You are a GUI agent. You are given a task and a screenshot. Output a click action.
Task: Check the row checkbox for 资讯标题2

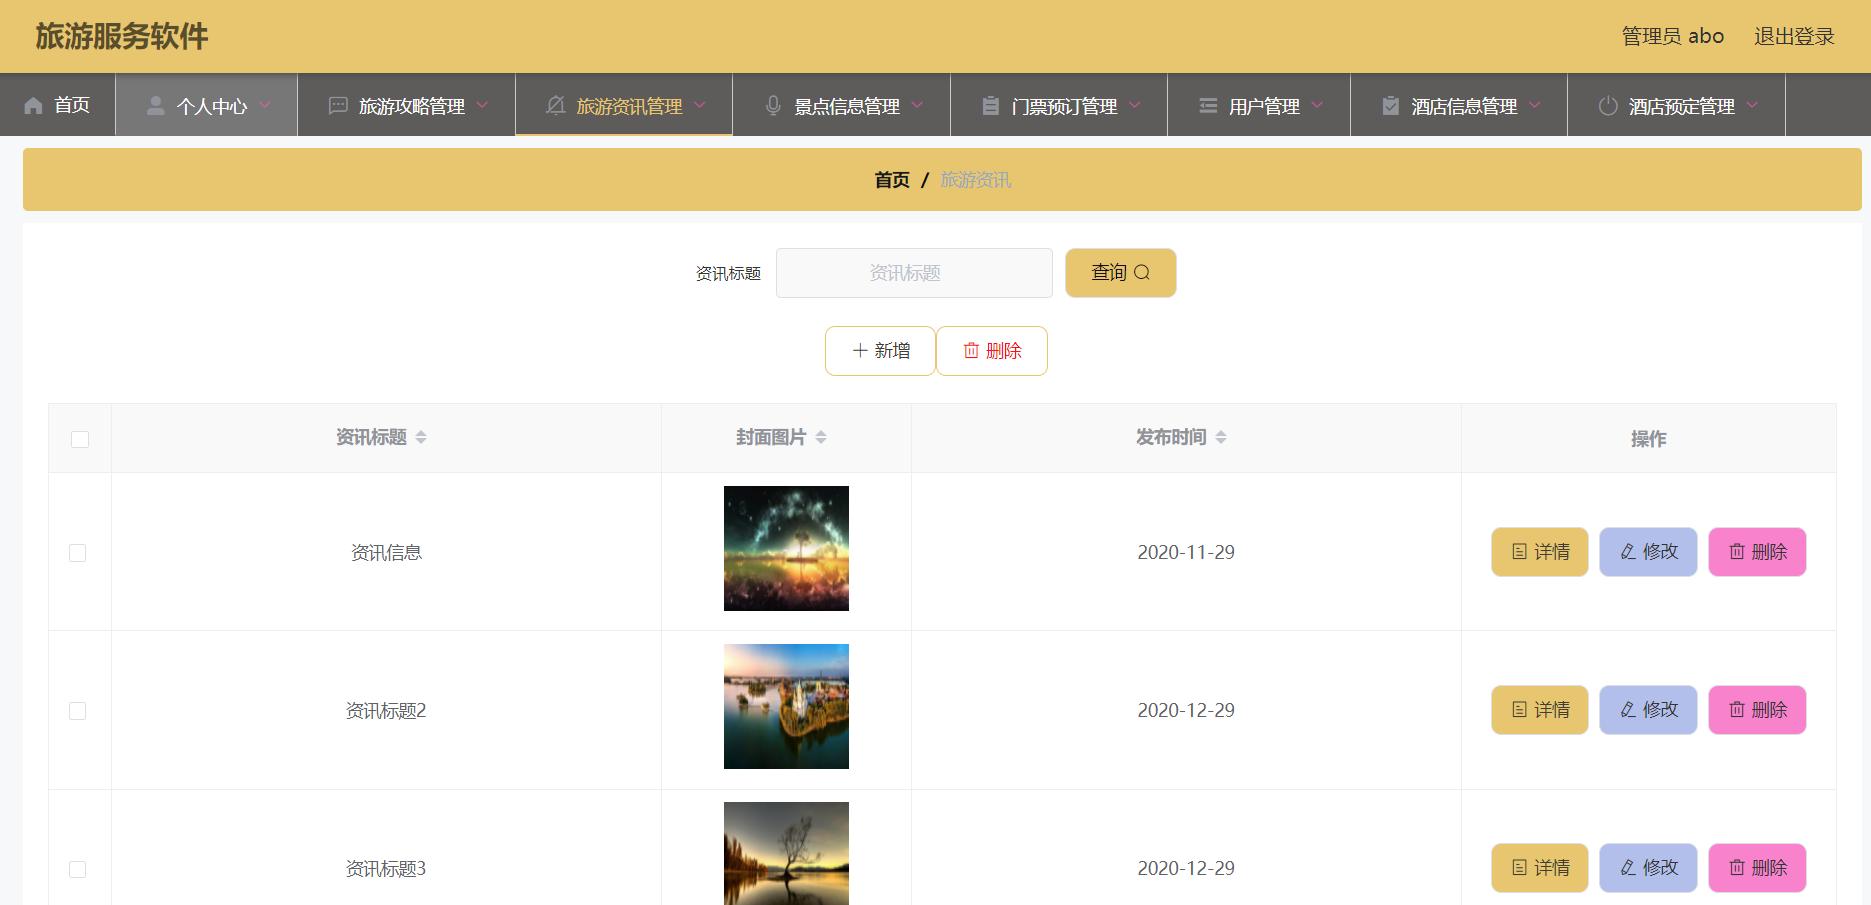click(x=79, y=710)
